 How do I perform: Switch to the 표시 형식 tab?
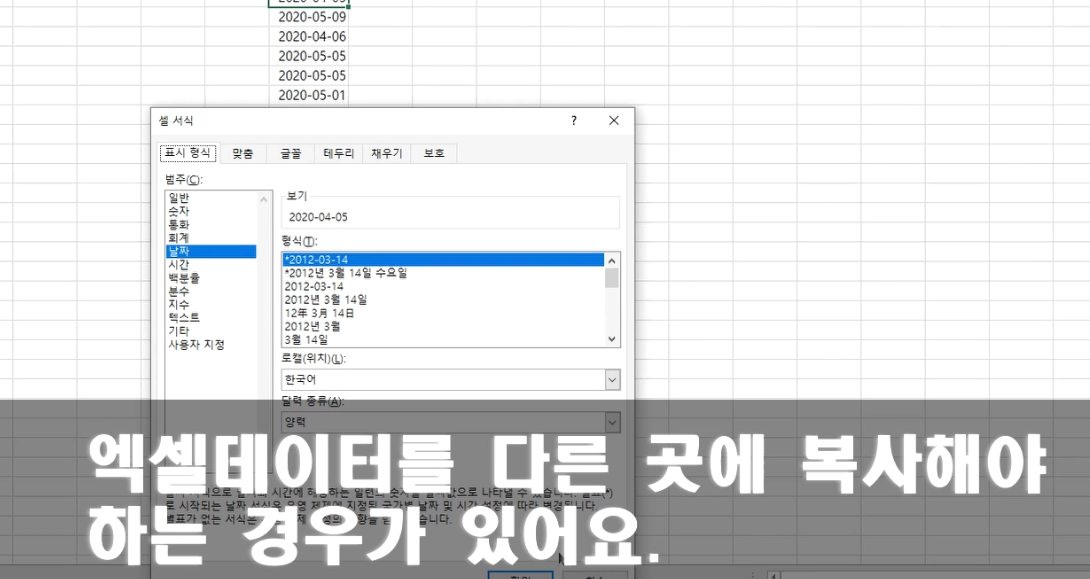click(x=188, y=153)
